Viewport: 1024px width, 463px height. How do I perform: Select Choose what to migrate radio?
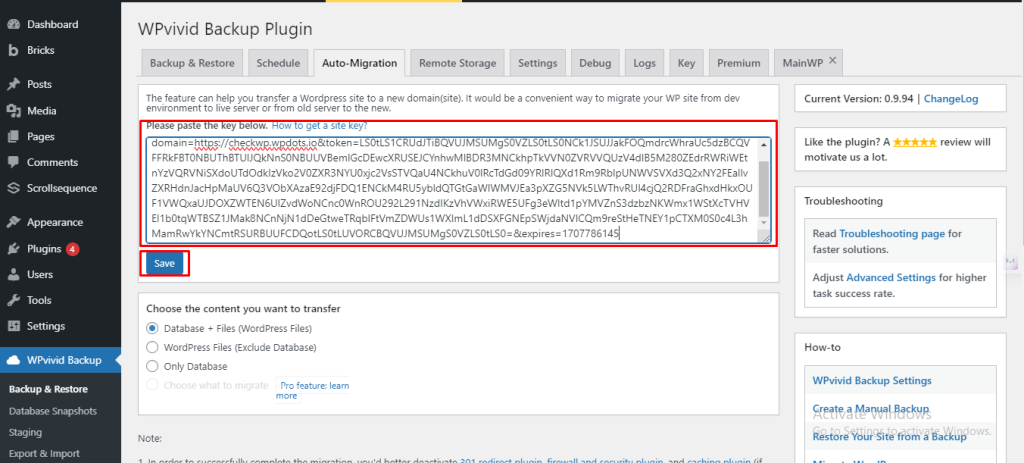(152, 385)
